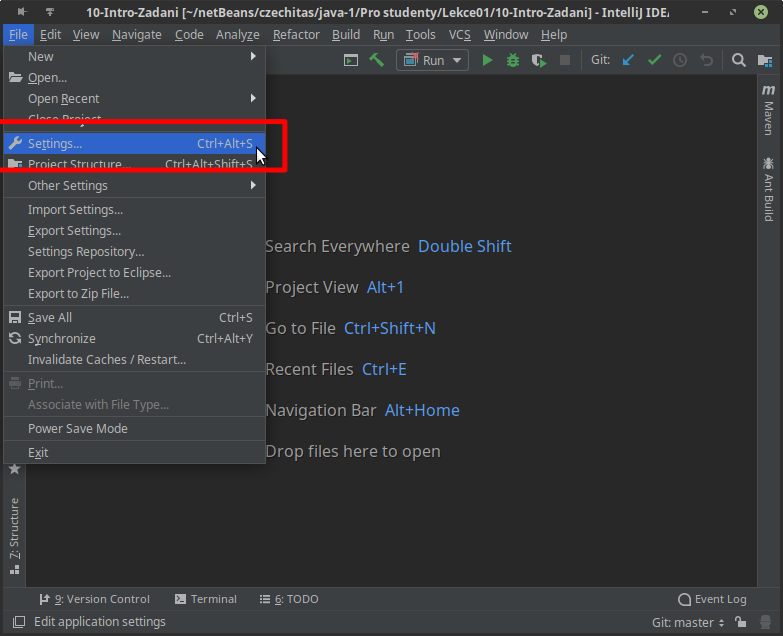783x636 pixels.
Task: Run with Coverage shield icon
Action: [x=539, y=60]
